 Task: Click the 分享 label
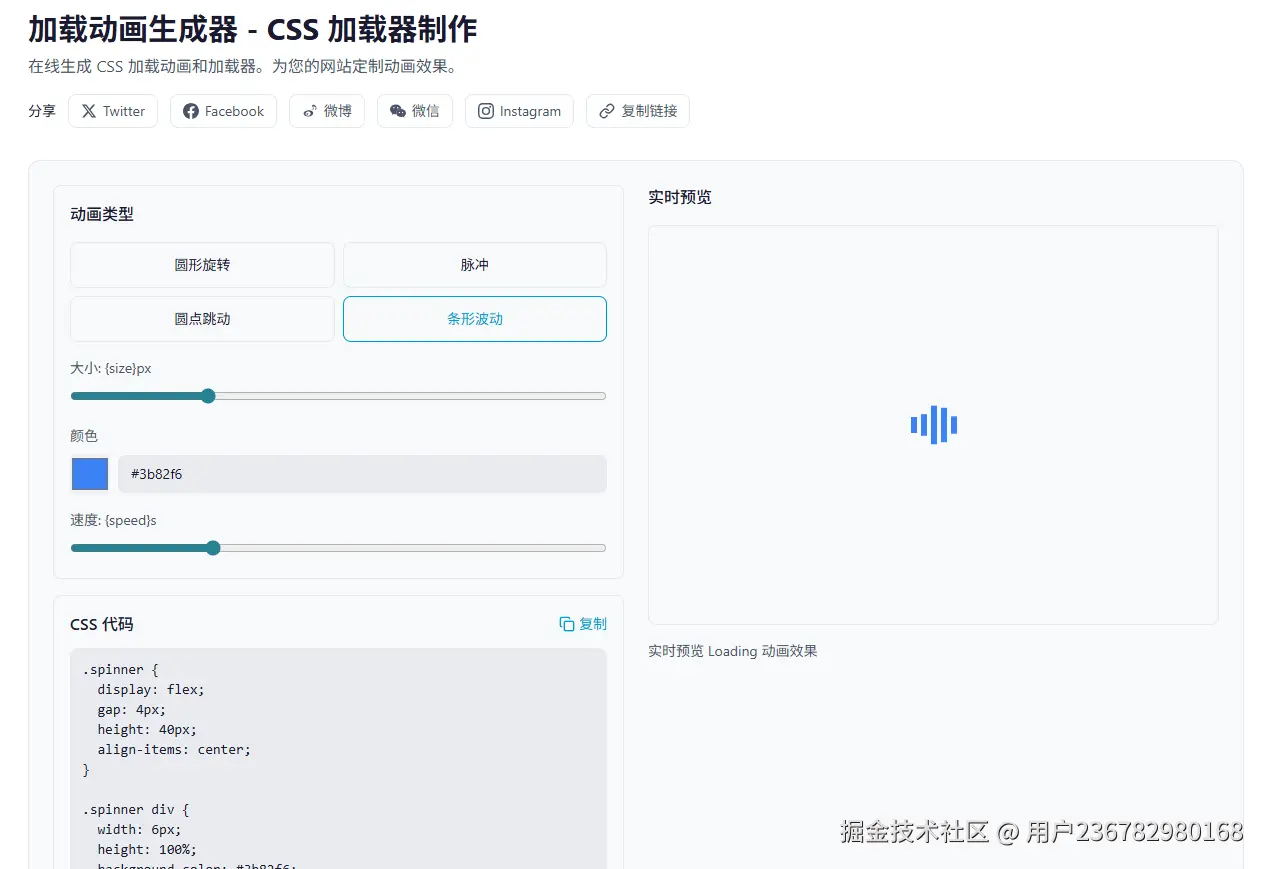tap(42, 111)
